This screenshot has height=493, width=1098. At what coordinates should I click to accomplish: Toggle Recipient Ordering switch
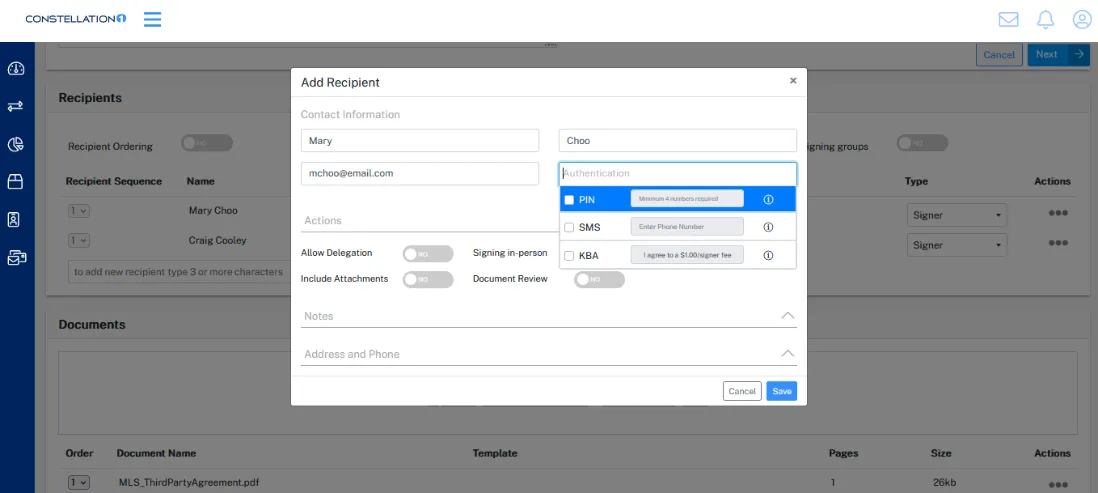(207, 143)
